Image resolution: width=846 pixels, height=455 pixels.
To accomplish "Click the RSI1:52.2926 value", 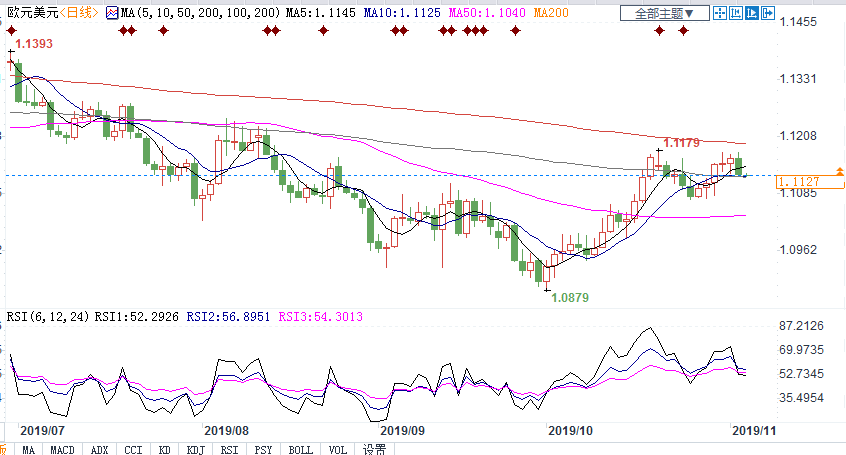I will coord(137,317).
